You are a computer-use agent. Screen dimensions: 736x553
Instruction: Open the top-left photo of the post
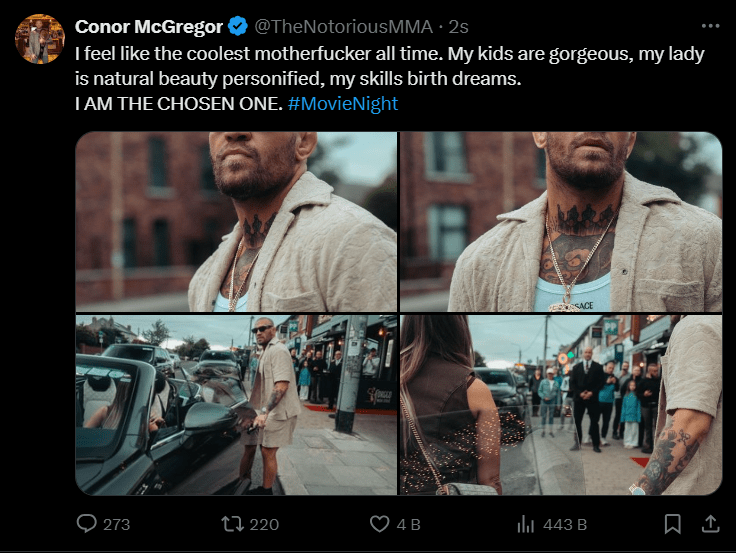coord(236,222)
